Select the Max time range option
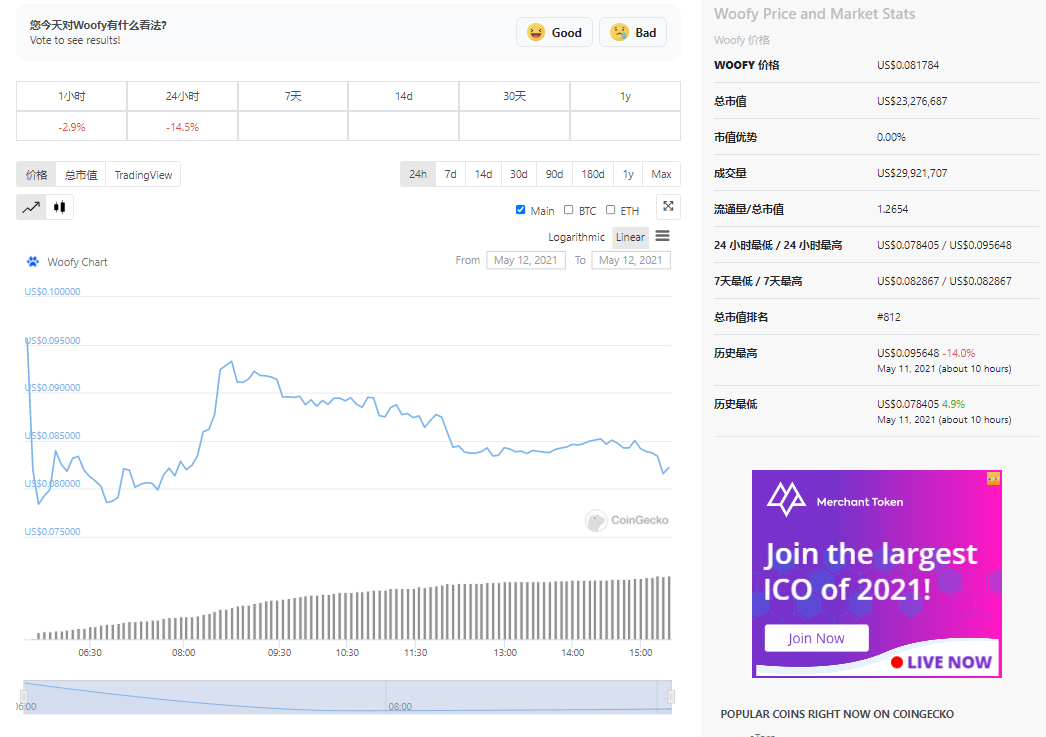1046x737 pixels. 661,174
